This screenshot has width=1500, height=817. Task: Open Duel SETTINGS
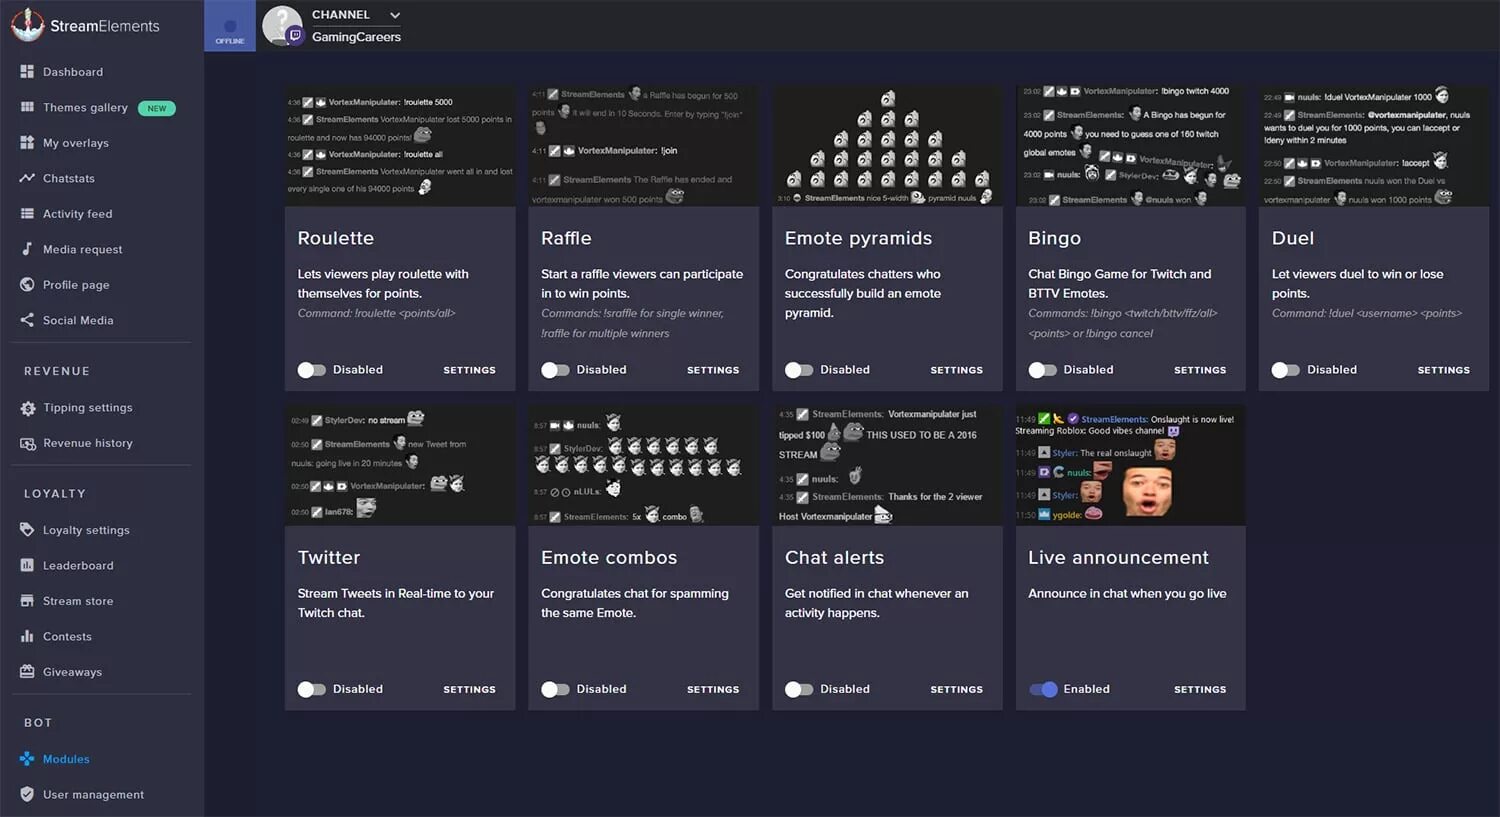[1444, 370]
